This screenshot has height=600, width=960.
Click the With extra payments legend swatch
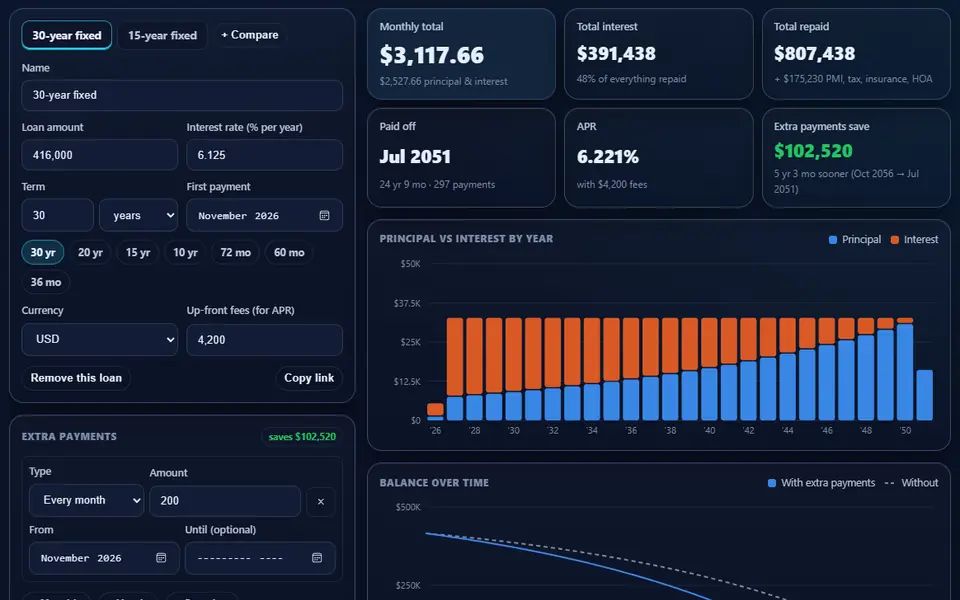pos(771,483)
